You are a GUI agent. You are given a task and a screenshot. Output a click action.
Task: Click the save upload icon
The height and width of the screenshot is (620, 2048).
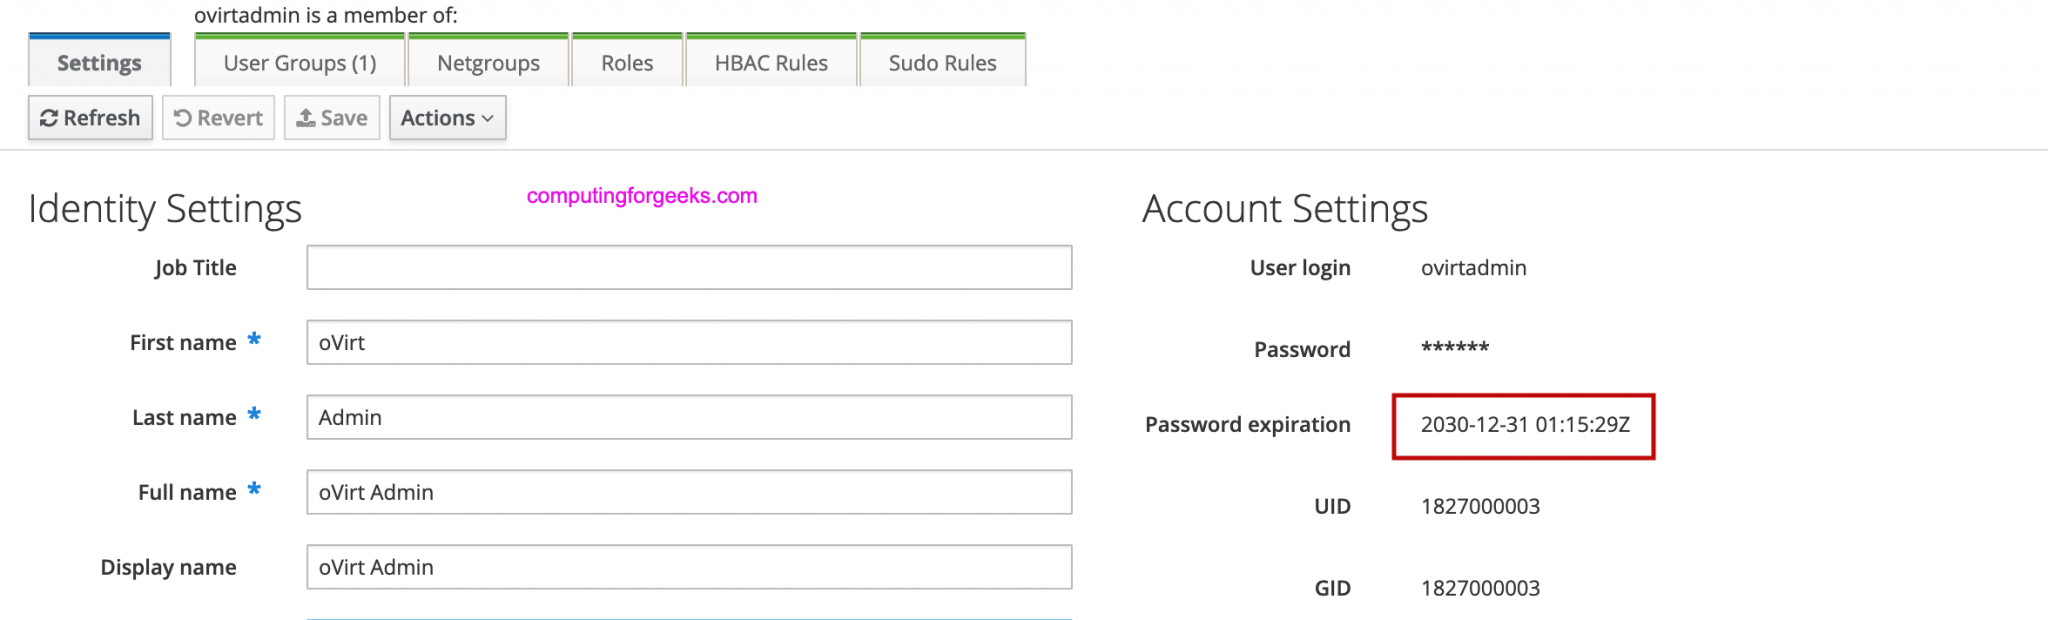point(306,118)
